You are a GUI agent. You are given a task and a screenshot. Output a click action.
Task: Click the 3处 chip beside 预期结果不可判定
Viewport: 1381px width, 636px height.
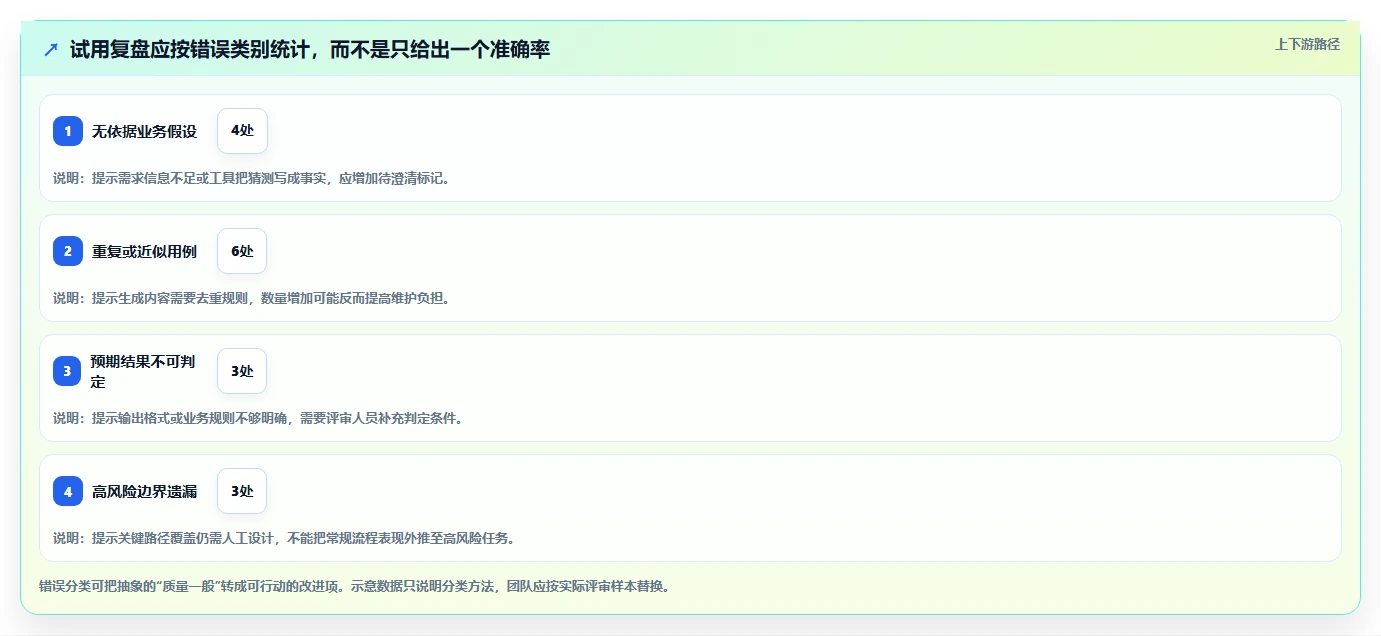[x=242, y=371]
